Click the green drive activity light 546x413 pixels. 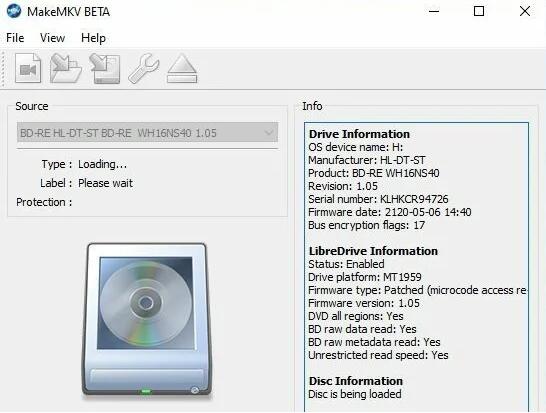[146, 392]
